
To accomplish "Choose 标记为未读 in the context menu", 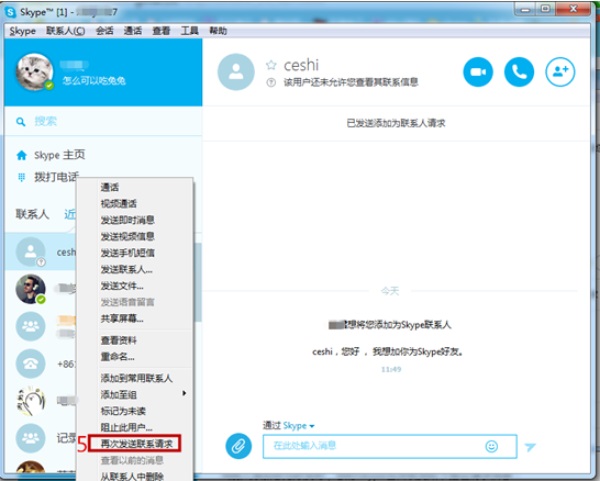I will [135, 411].
